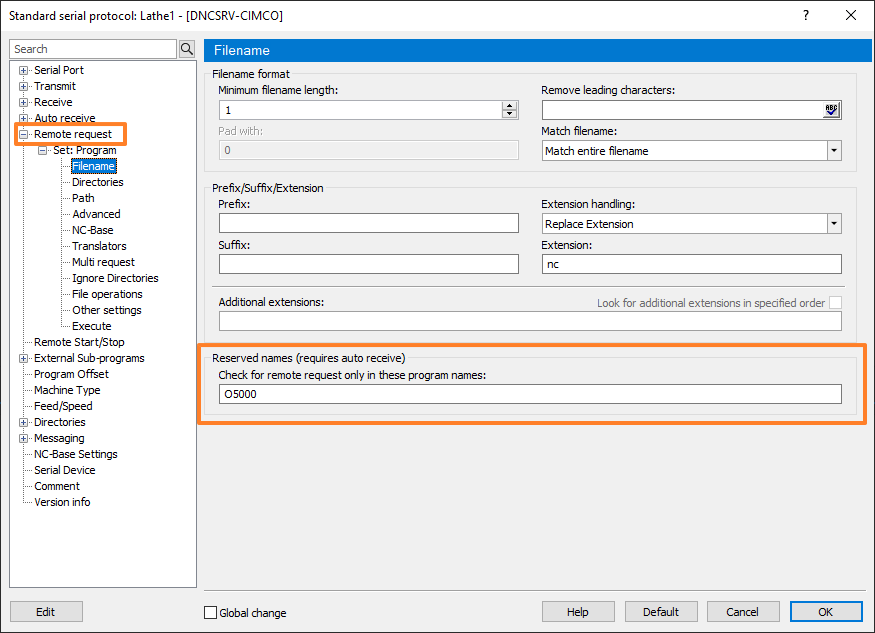This screenshot has height=633, width=875.
Task: Select Filename in the settings tree
Action: click(x=93, y=166)
